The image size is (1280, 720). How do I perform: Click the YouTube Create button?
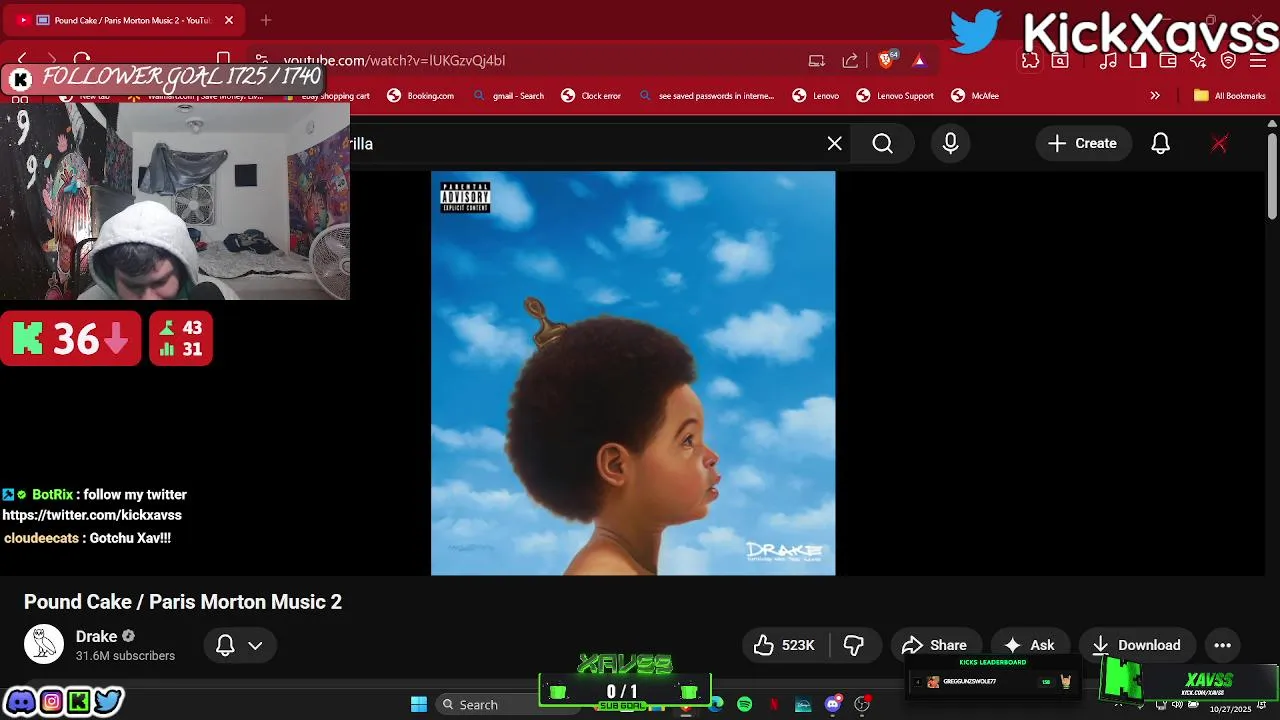pyautogui.click(x=1082, y=143)
